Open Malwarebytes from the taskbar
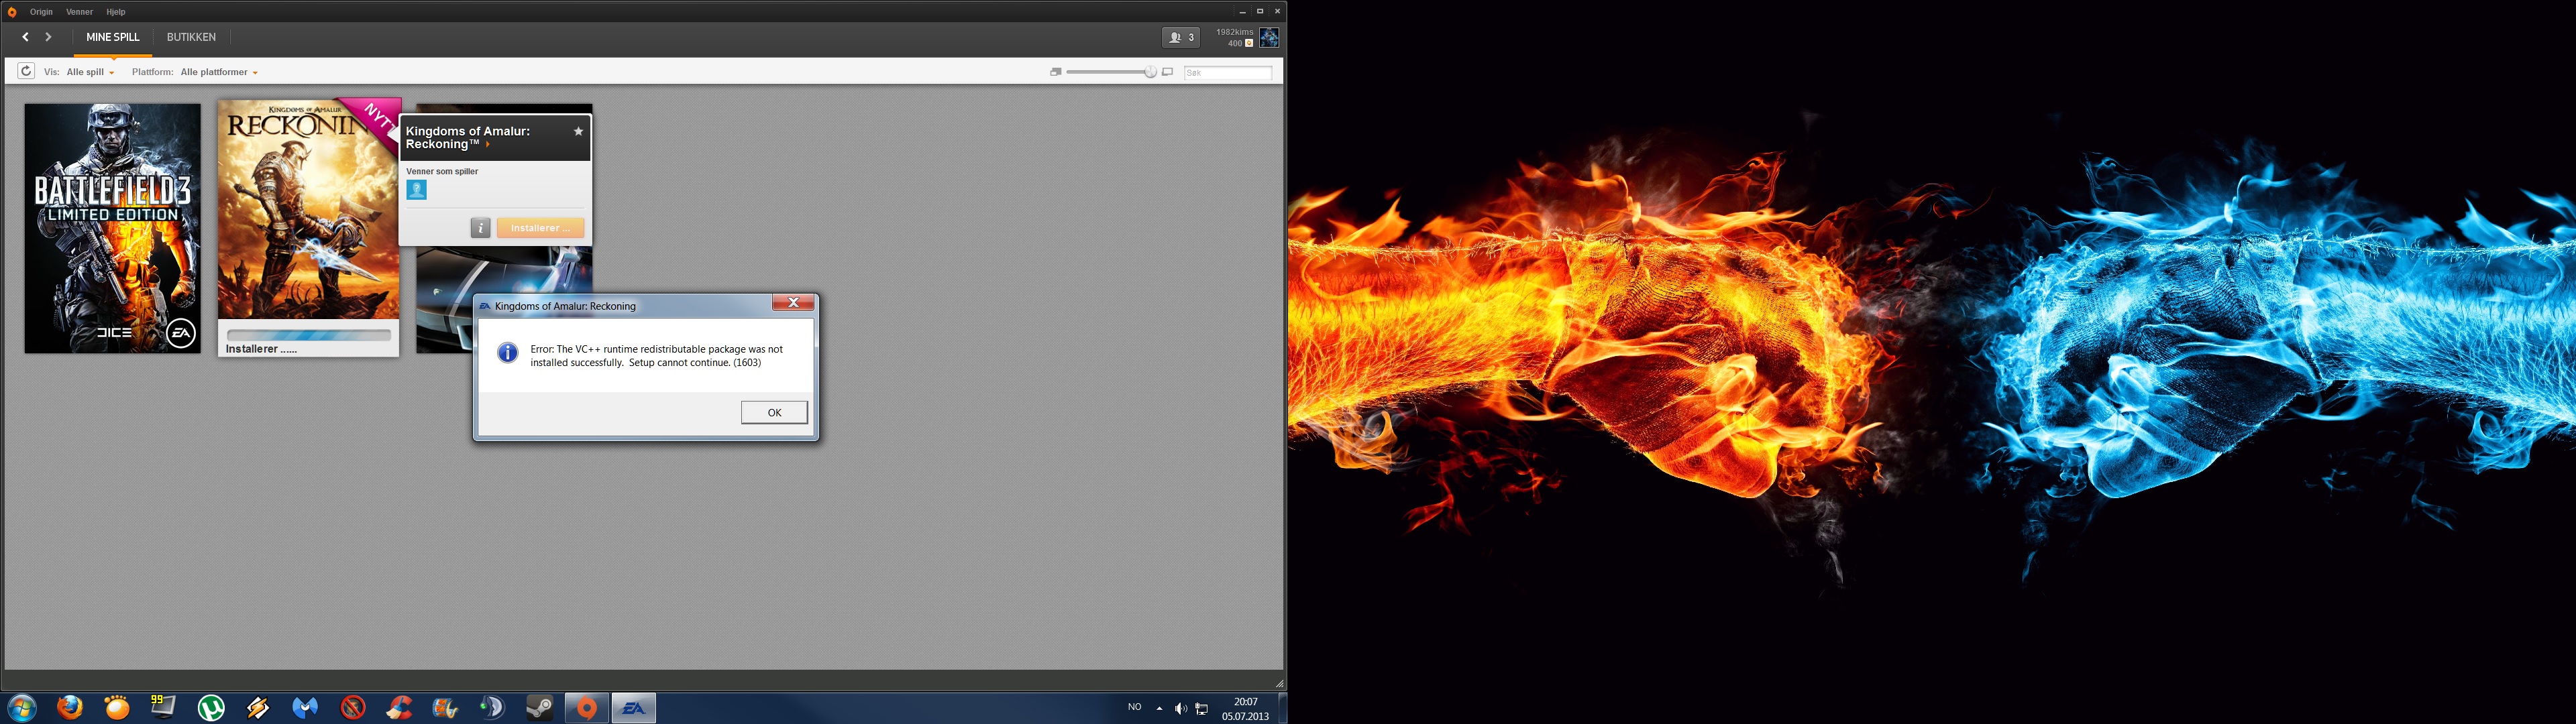The height and width of the screenshot is (724, 2576). (x=305, y=708)
